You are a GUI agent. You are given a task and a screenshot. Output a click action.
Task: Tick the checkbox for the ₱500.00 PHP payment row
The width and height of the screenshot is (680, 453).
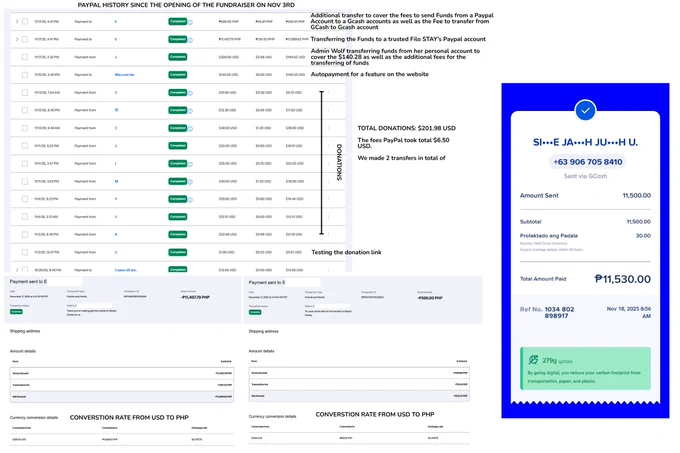click(x=25, y=21)
